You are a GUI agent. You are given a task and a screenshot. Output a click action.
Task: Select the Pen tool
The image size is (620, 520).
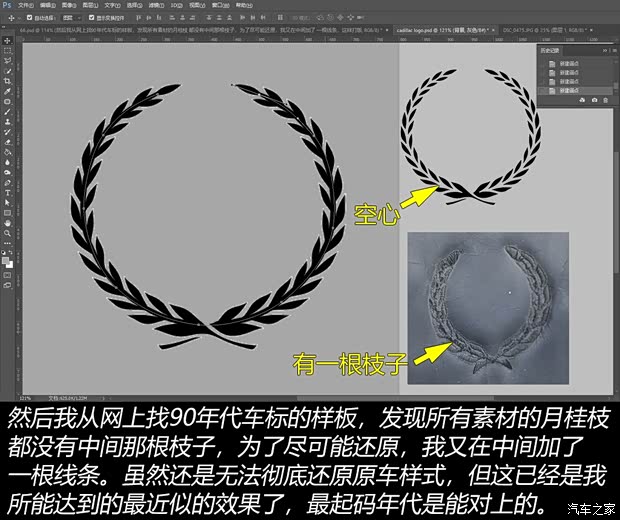click(8, 183)
